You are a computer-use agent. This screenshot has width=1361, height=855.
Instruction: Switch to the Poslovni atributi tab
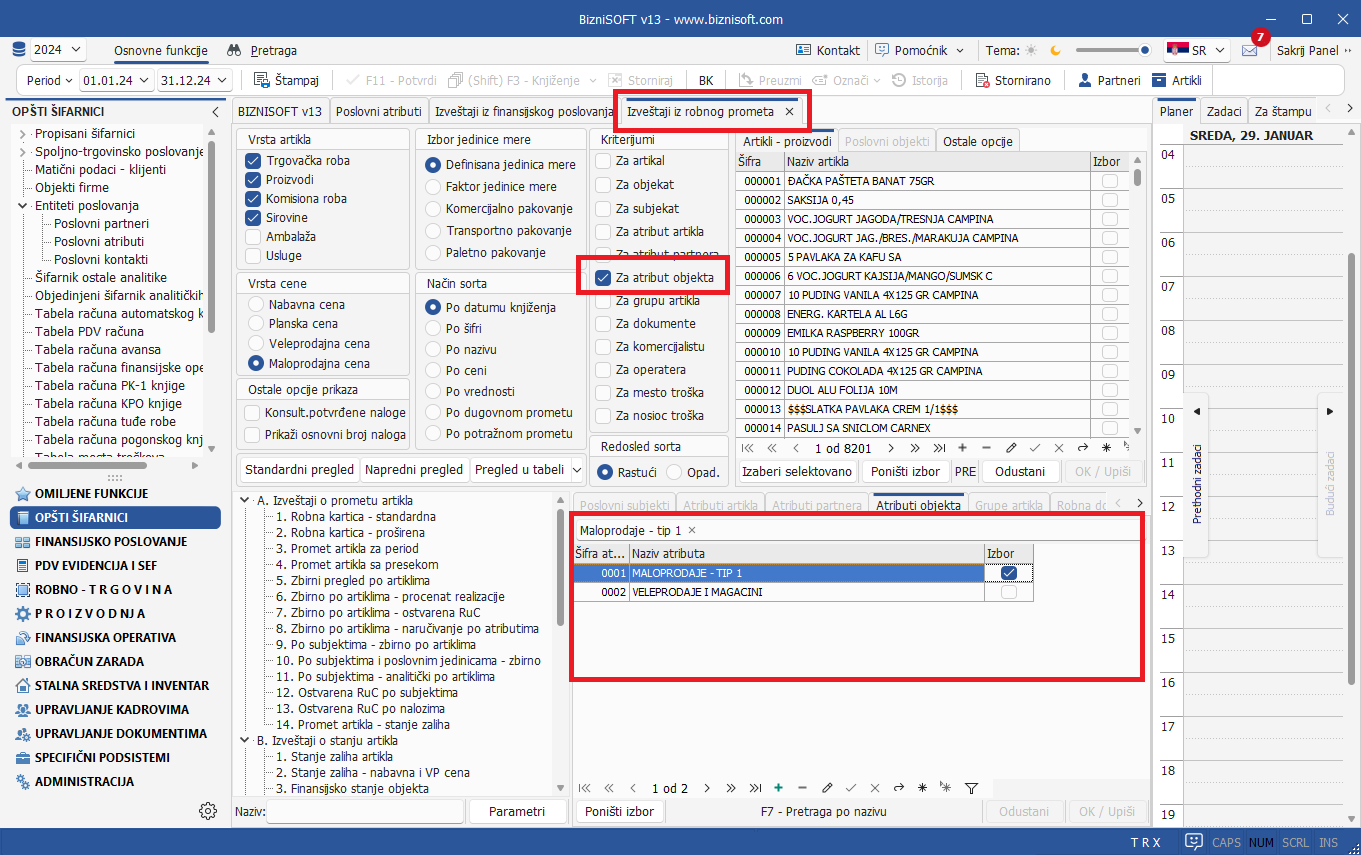point(378,112)
